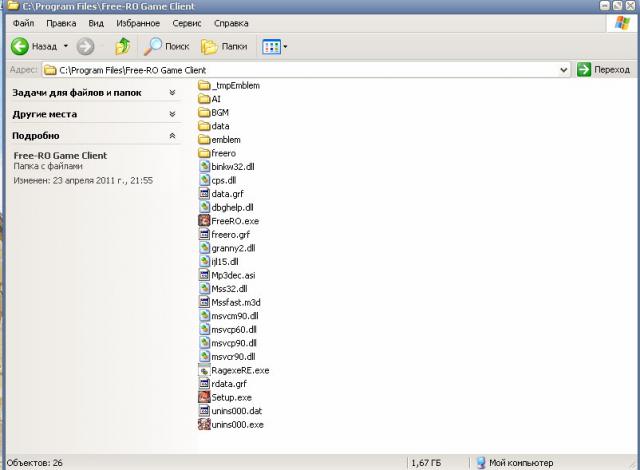This screenshot has width=640, height=470.
Task: Click the Переход go button
Action: (x=603, y=70)
